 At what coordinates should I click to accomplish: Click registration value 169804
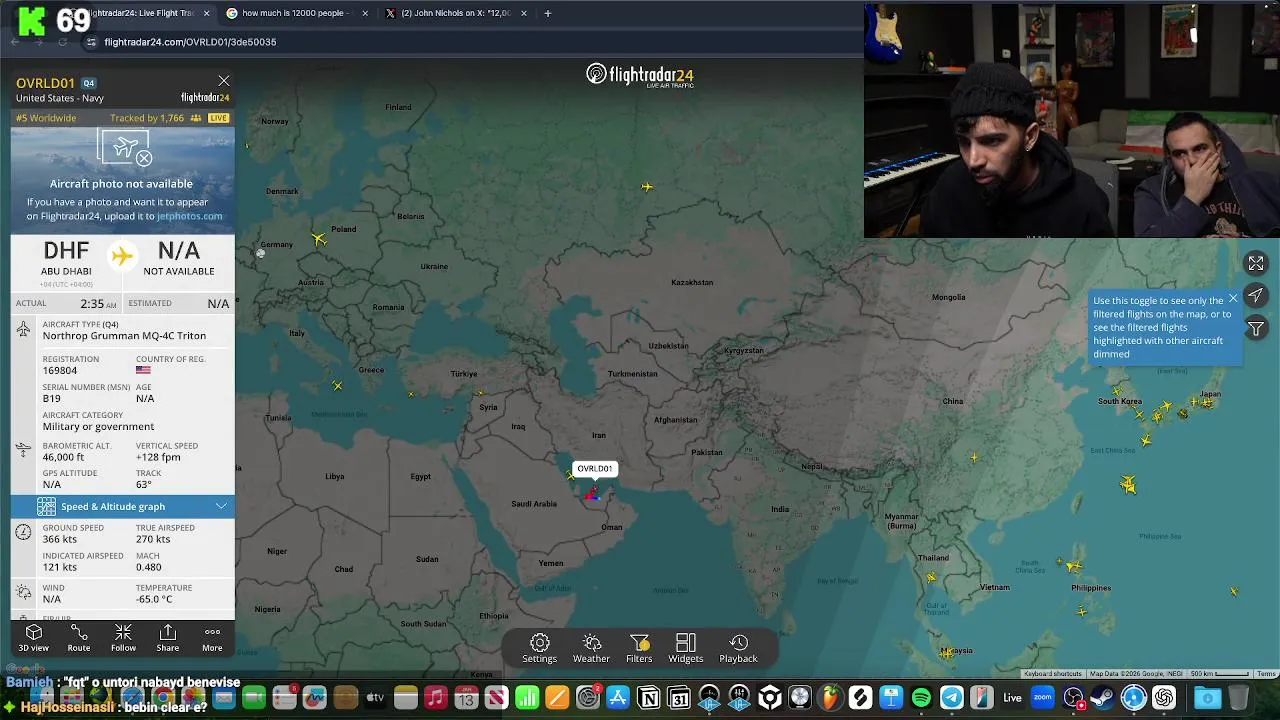pos(60,370)
